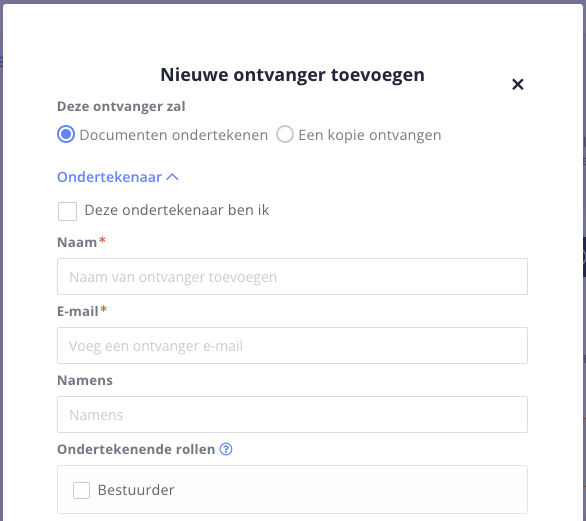Click the Documenten ondertekenen label text
Viewport: 586px width, 521px height.
coord(174,135)
